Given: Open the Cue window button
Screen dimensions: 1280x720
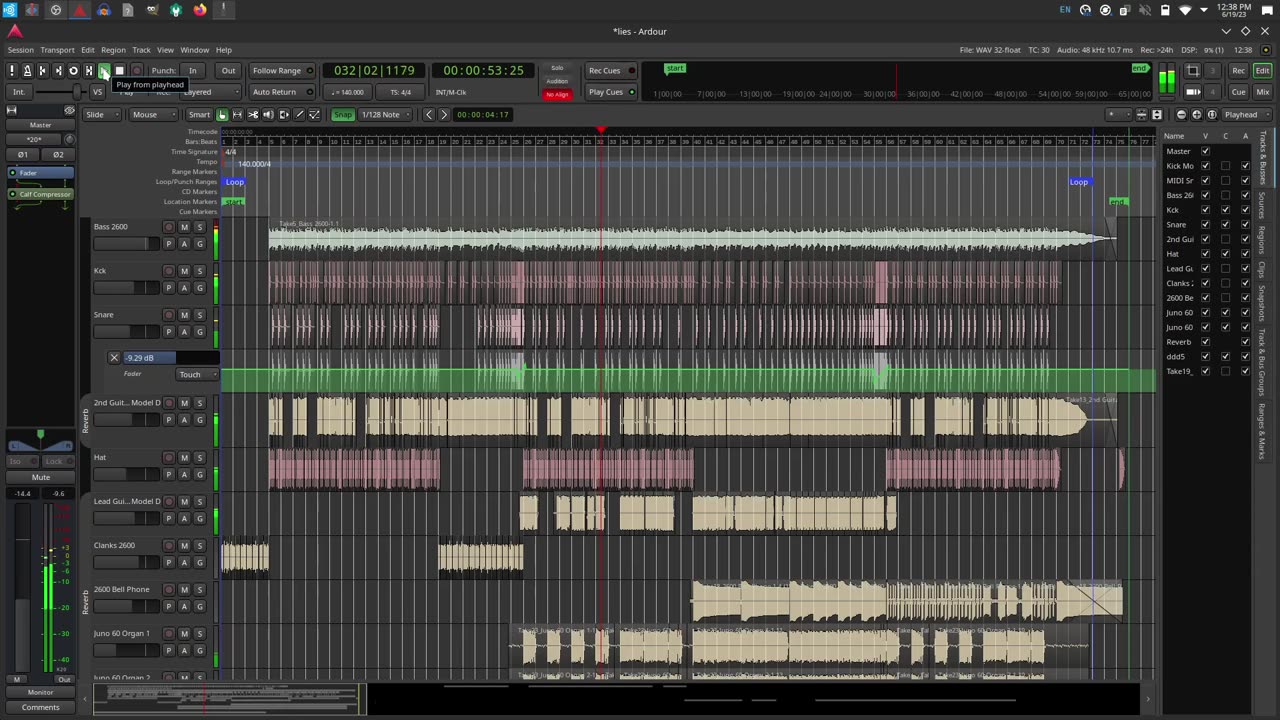Looking at the screenshot, I should 1238,92.
